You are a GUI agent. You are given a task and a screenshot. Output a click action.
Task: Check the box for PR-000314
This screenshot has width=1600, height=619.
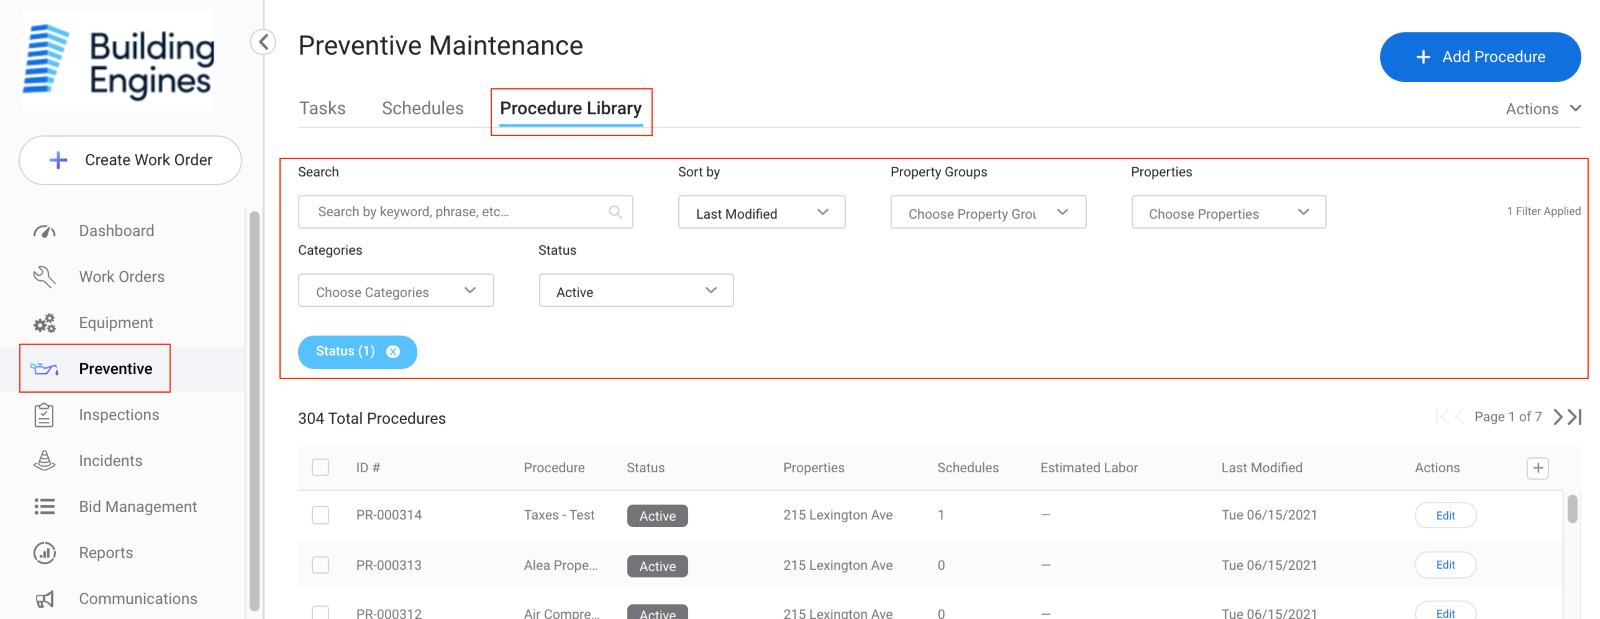click(x=320, y=515)
